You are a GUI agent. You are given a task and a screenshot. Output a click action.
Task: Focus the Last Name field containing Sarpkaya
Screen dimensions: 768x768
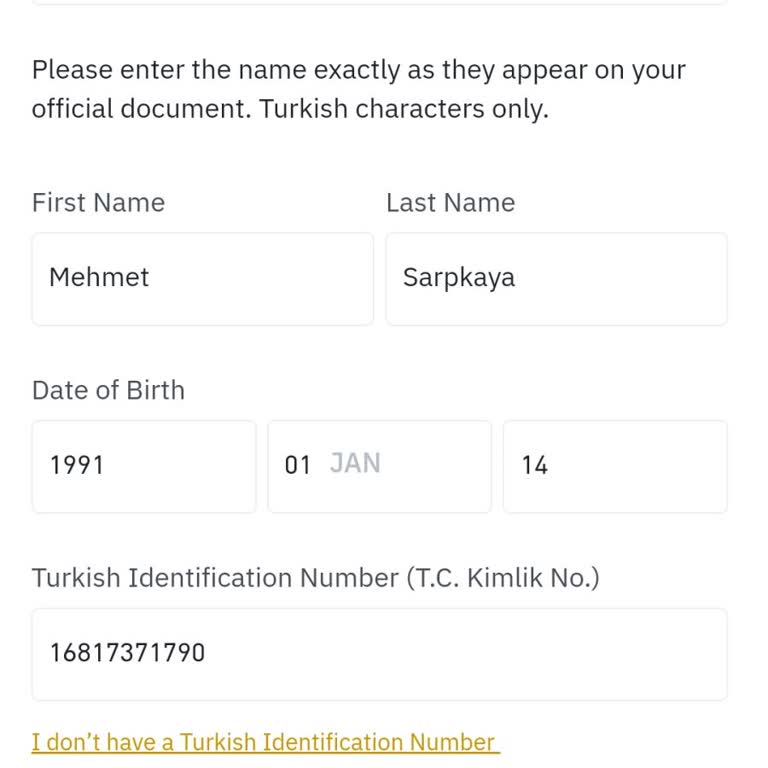point(556,279)
